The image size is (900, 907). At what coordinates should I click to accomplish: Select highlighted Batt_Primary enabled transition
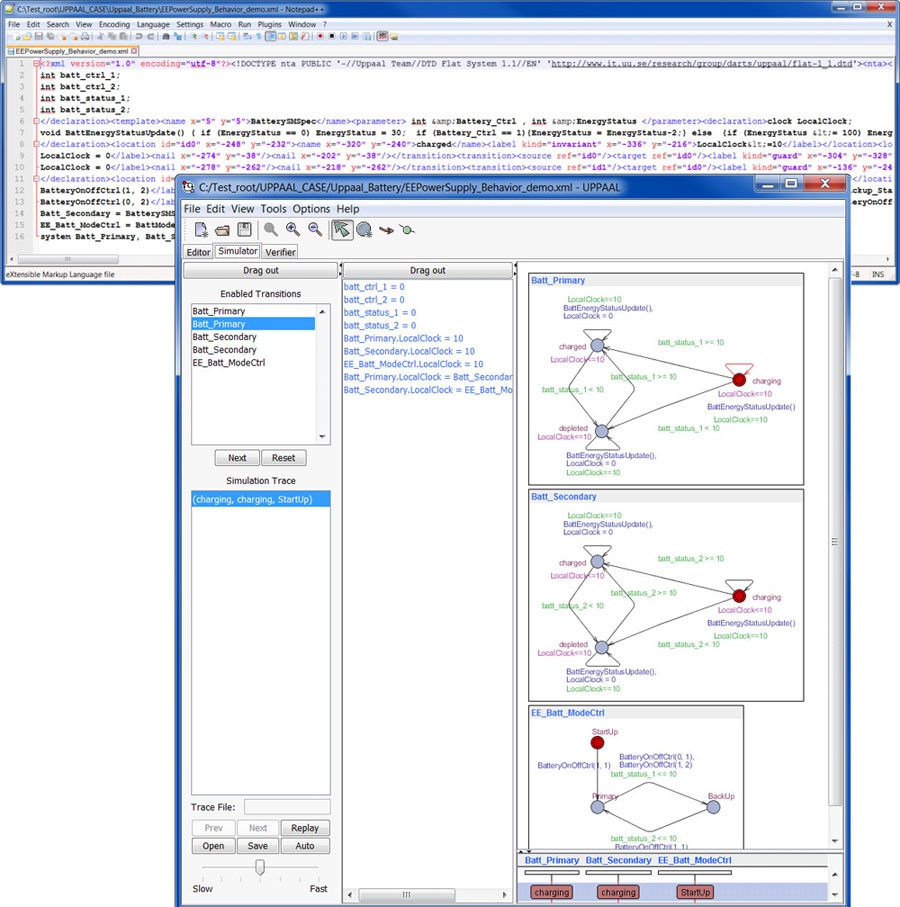[x=253, y=324]
